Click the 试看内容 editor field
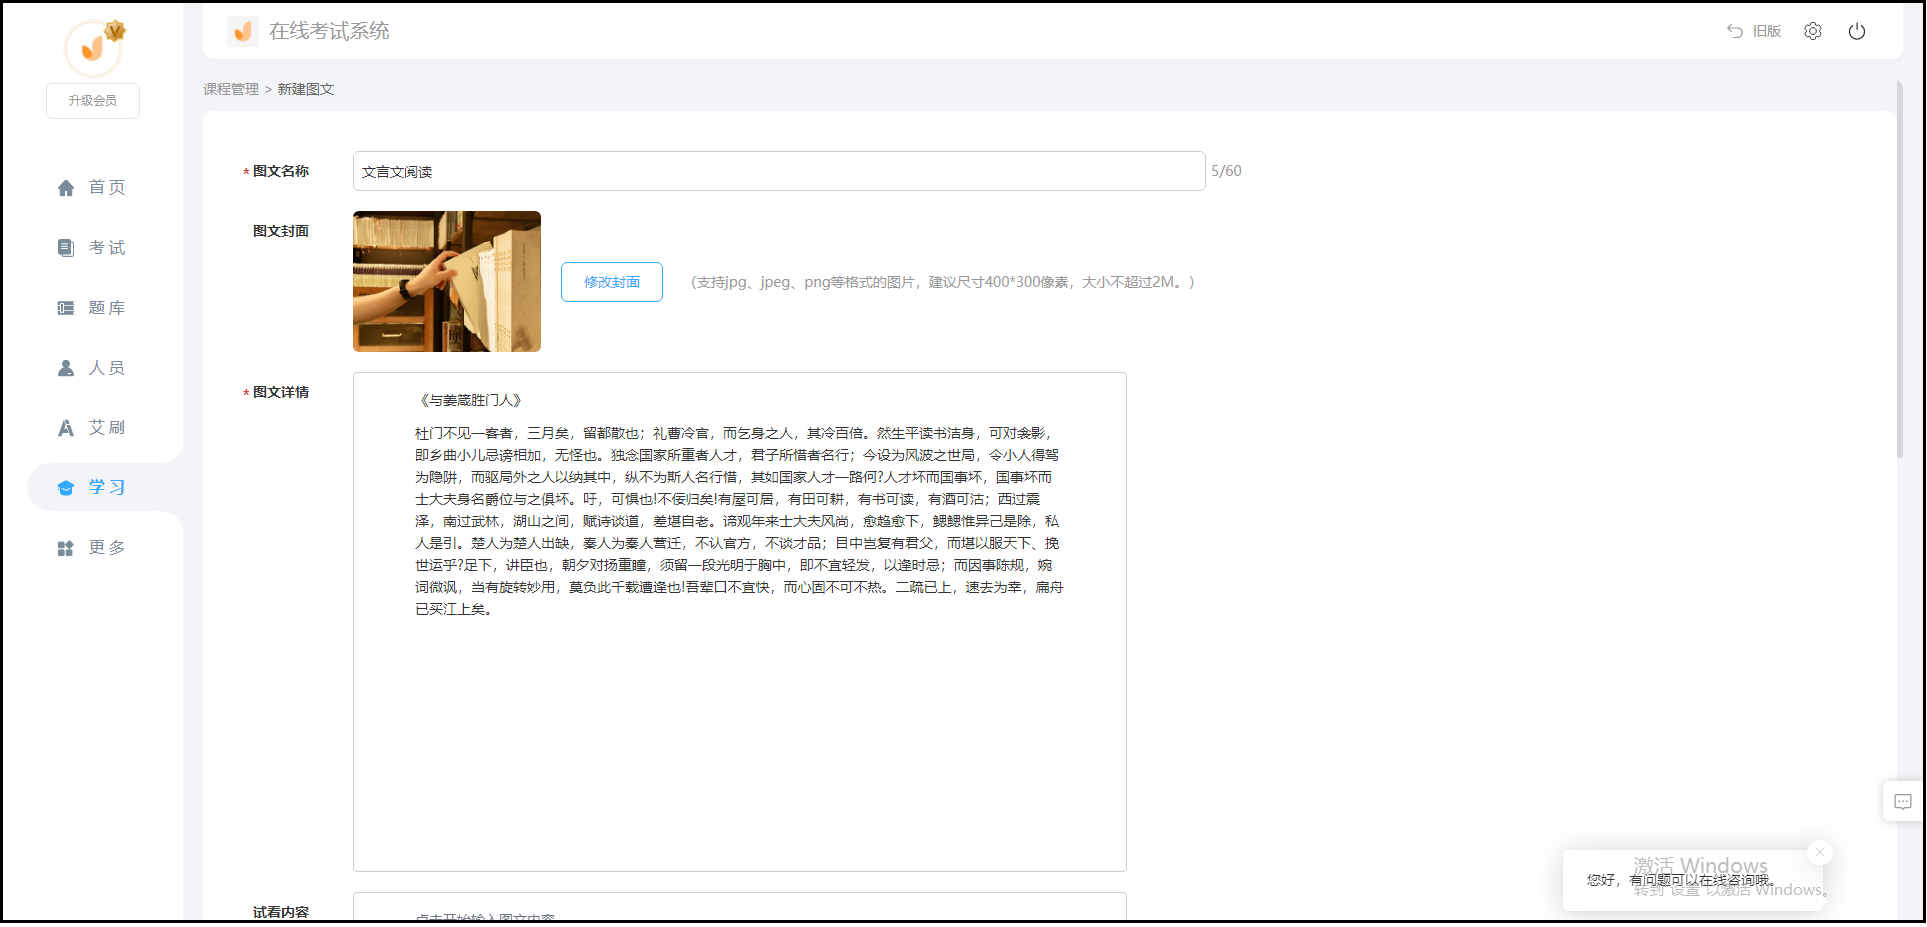The width and height of the screenshot is (1927, 927). pos(740,907)
